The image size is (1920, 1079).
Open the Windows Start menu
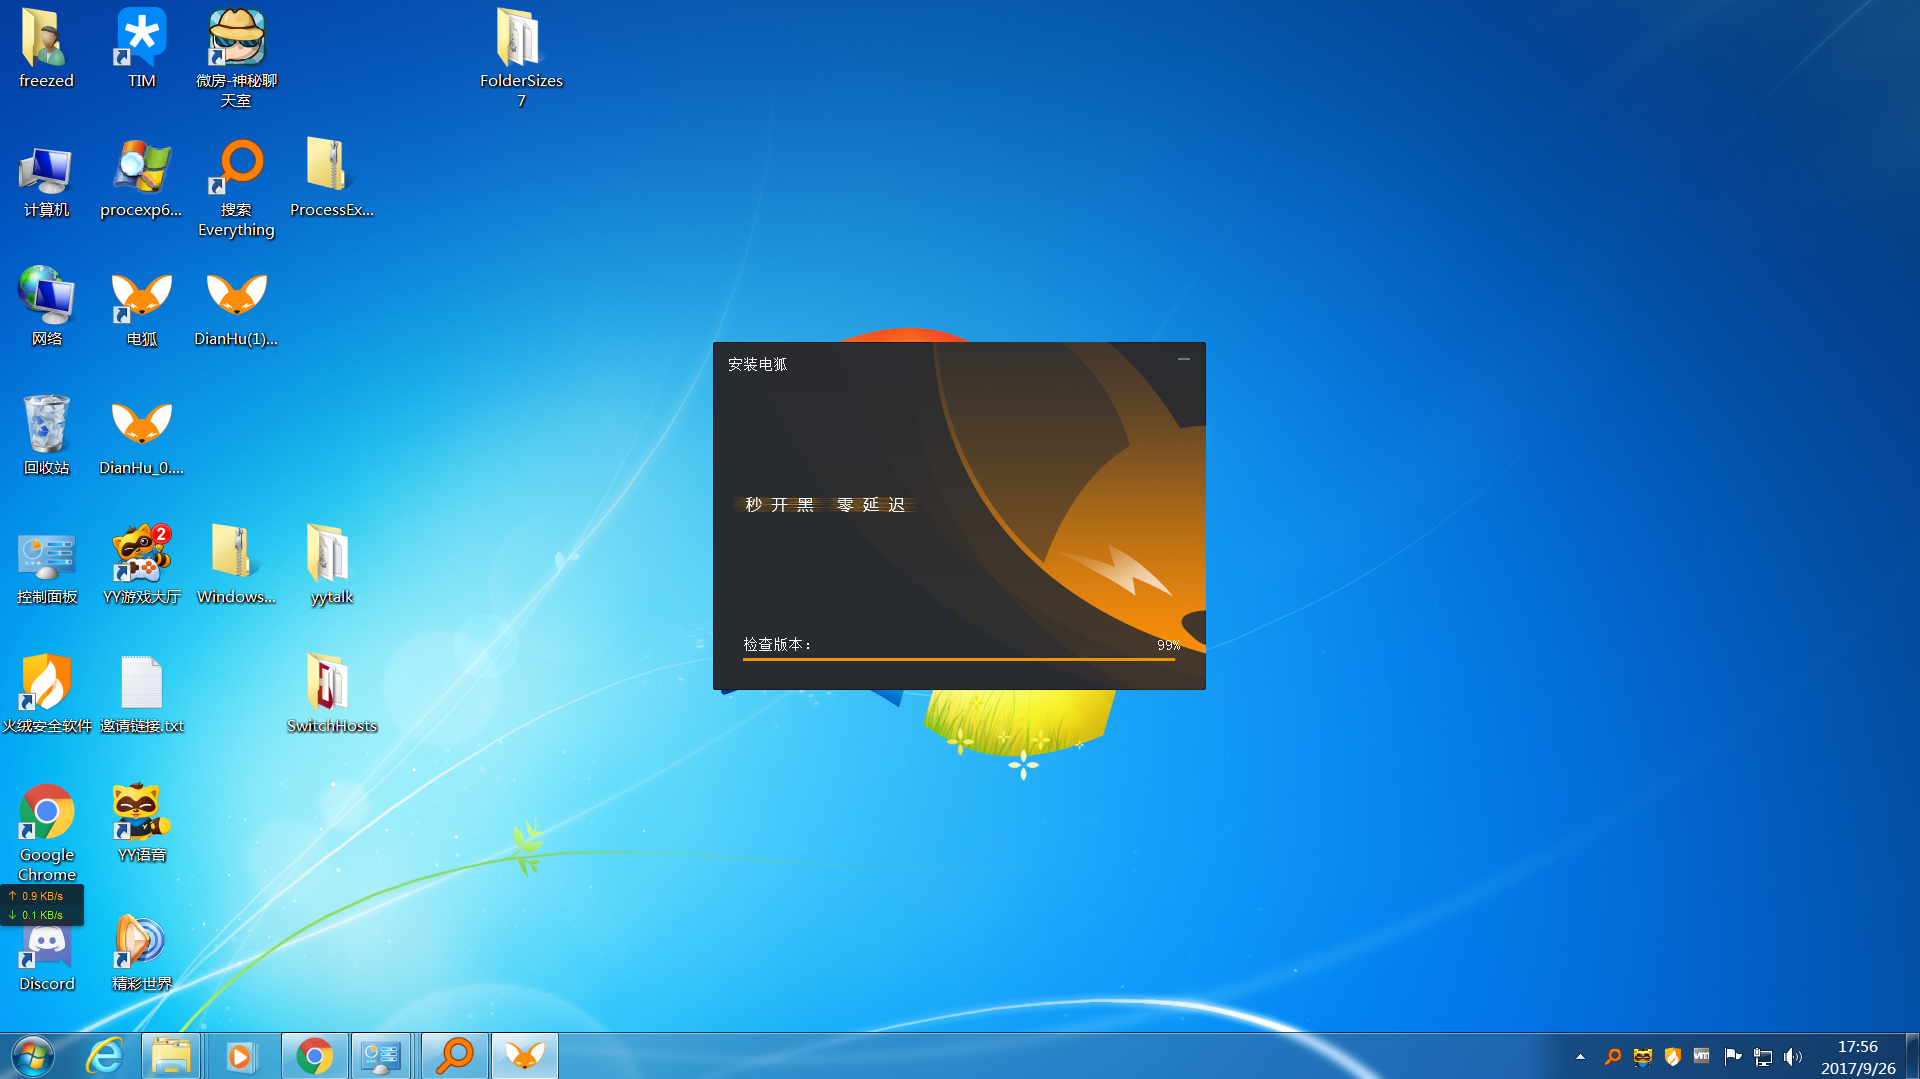(x=33, y=1056)
